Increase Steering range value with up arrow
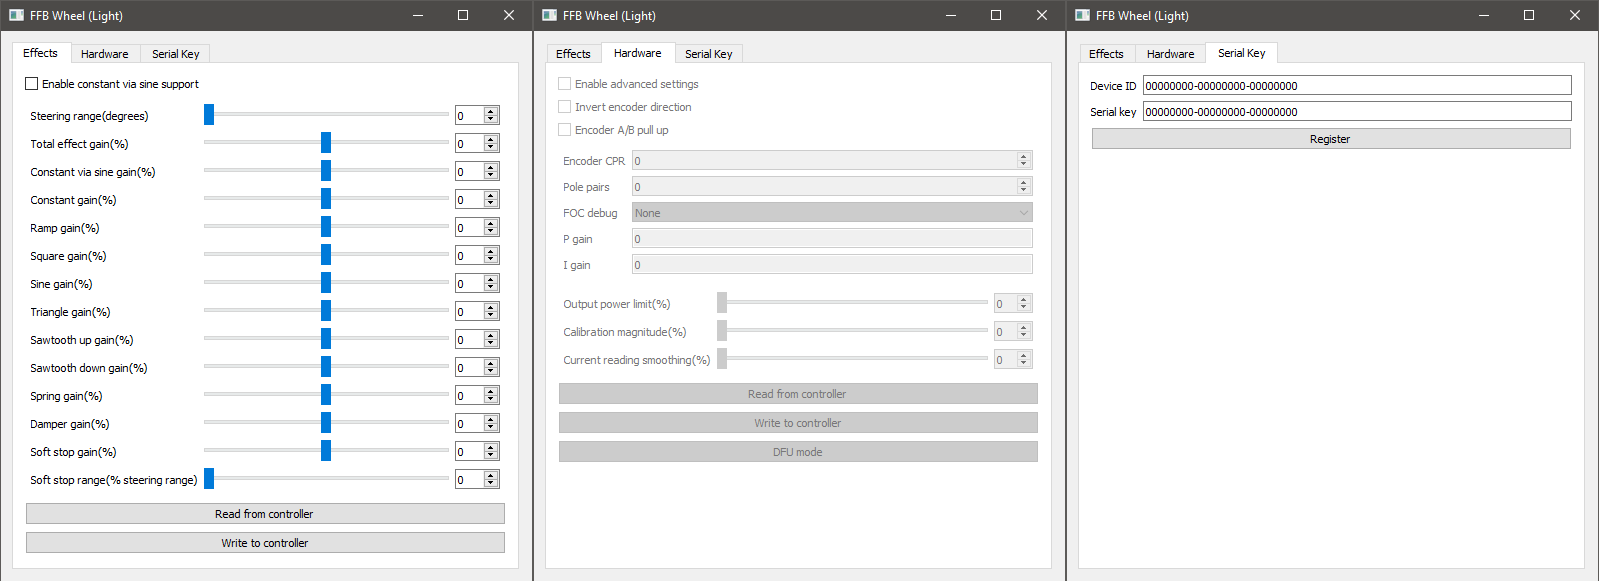The height and width of the screenshot is (581, 1599). pyautogui.click(x=491, y=112)
